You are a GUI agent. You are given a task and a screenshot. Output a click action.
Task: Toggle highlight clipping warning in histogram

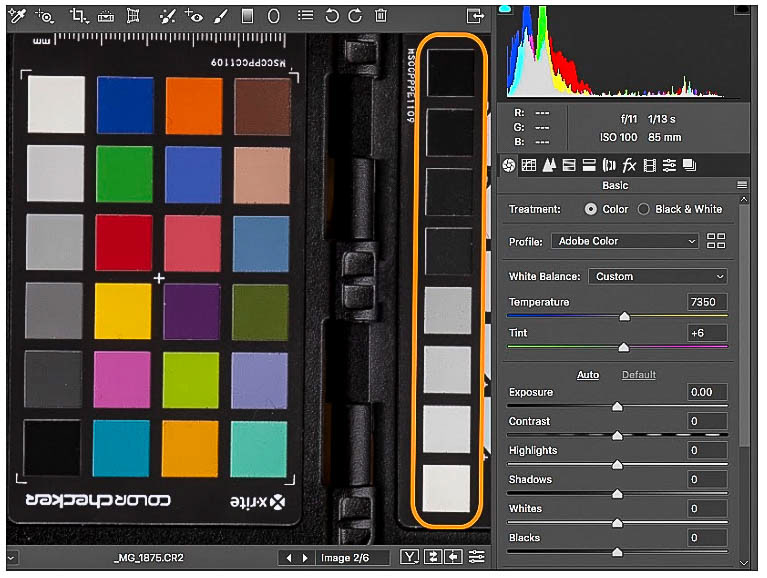click(x=743, y=9)
